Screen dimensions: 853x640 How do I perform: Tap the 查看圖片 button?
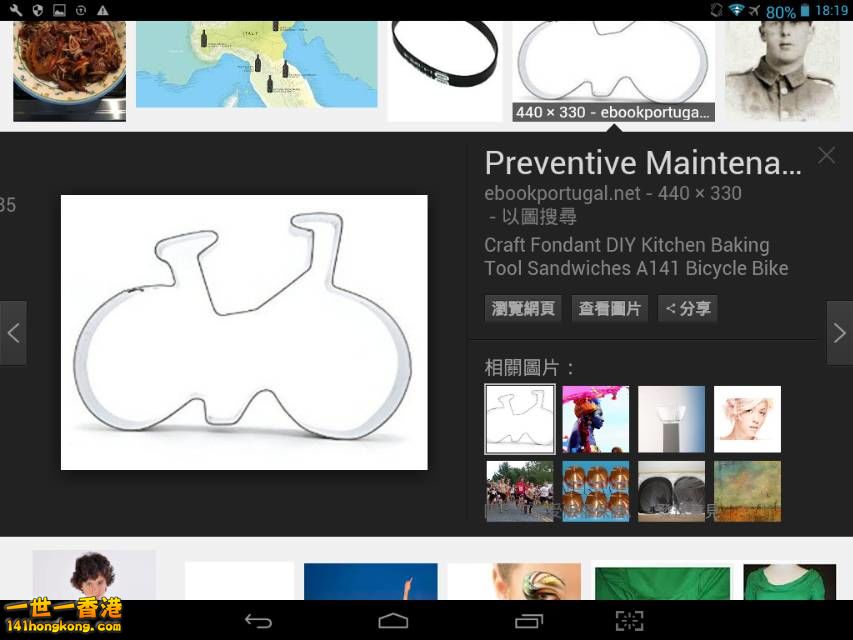(609, 309)
